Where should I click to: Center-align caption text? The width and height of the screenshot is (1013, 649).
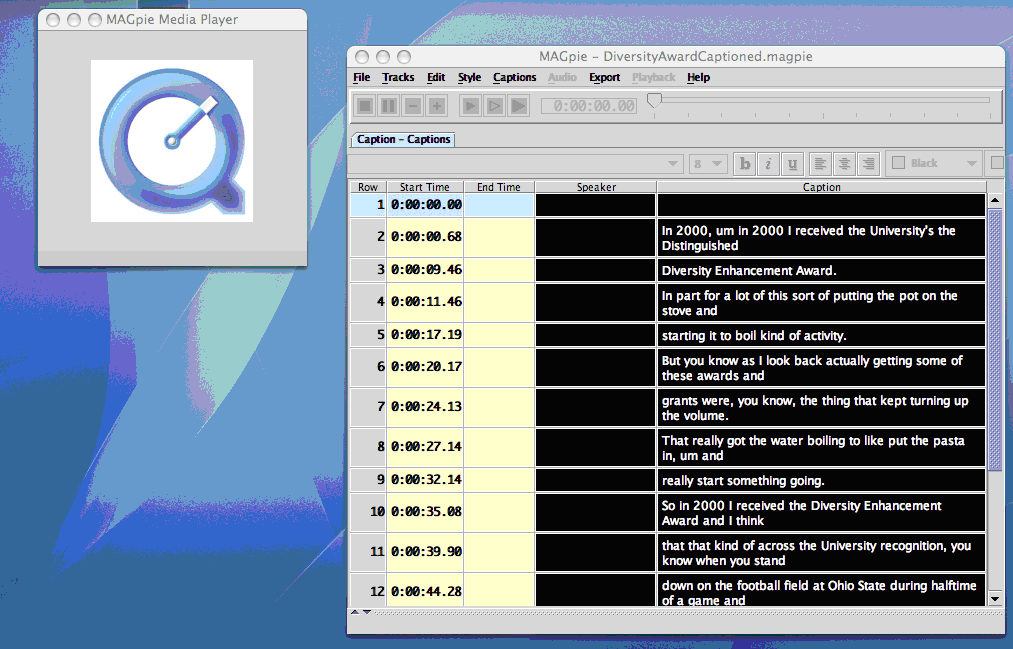(x=844, y=164)
